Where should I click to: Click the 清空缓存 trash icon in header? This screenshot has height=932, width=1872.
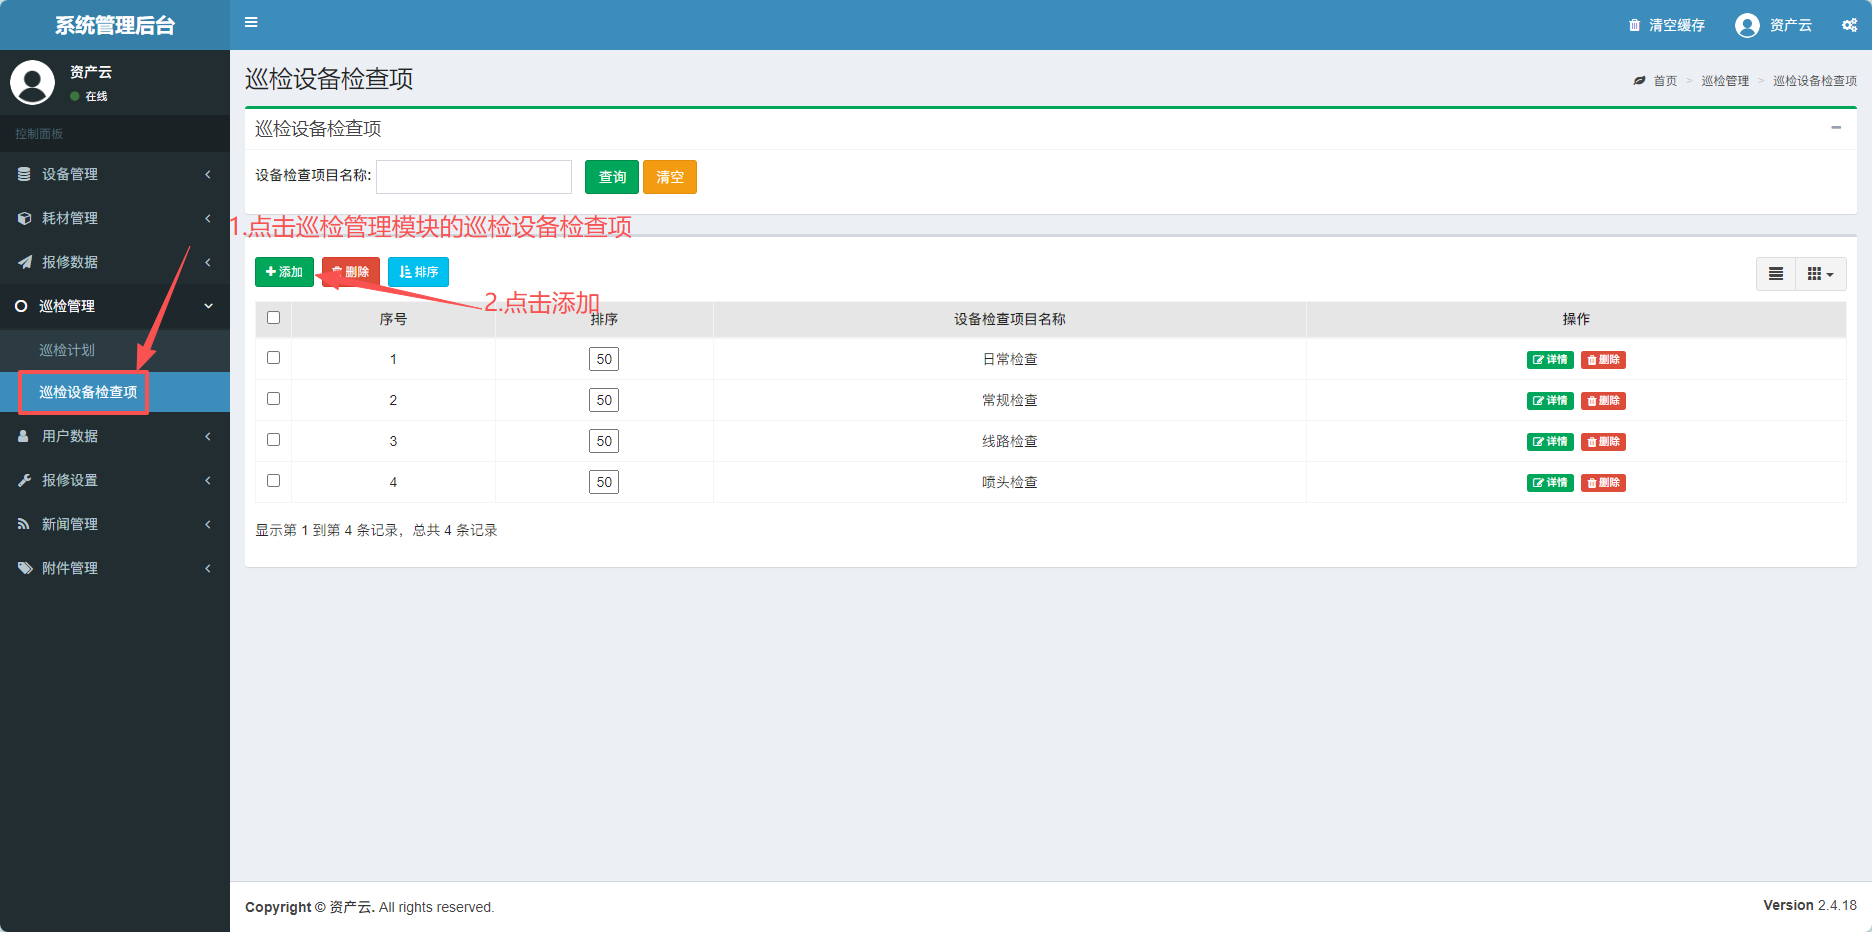[1634, 25]
